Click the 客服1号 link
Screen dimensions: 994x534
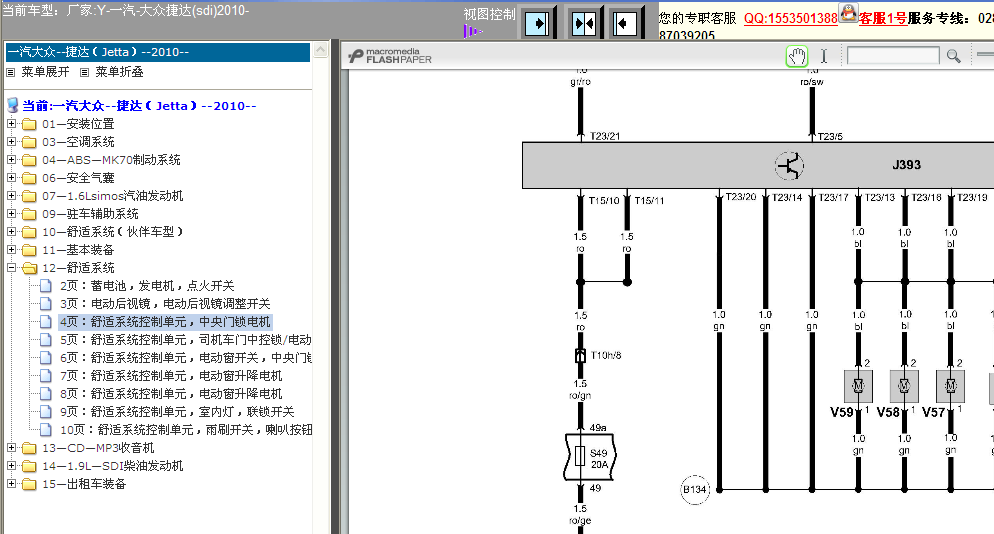pyautogui.click(x=883, y=18)
